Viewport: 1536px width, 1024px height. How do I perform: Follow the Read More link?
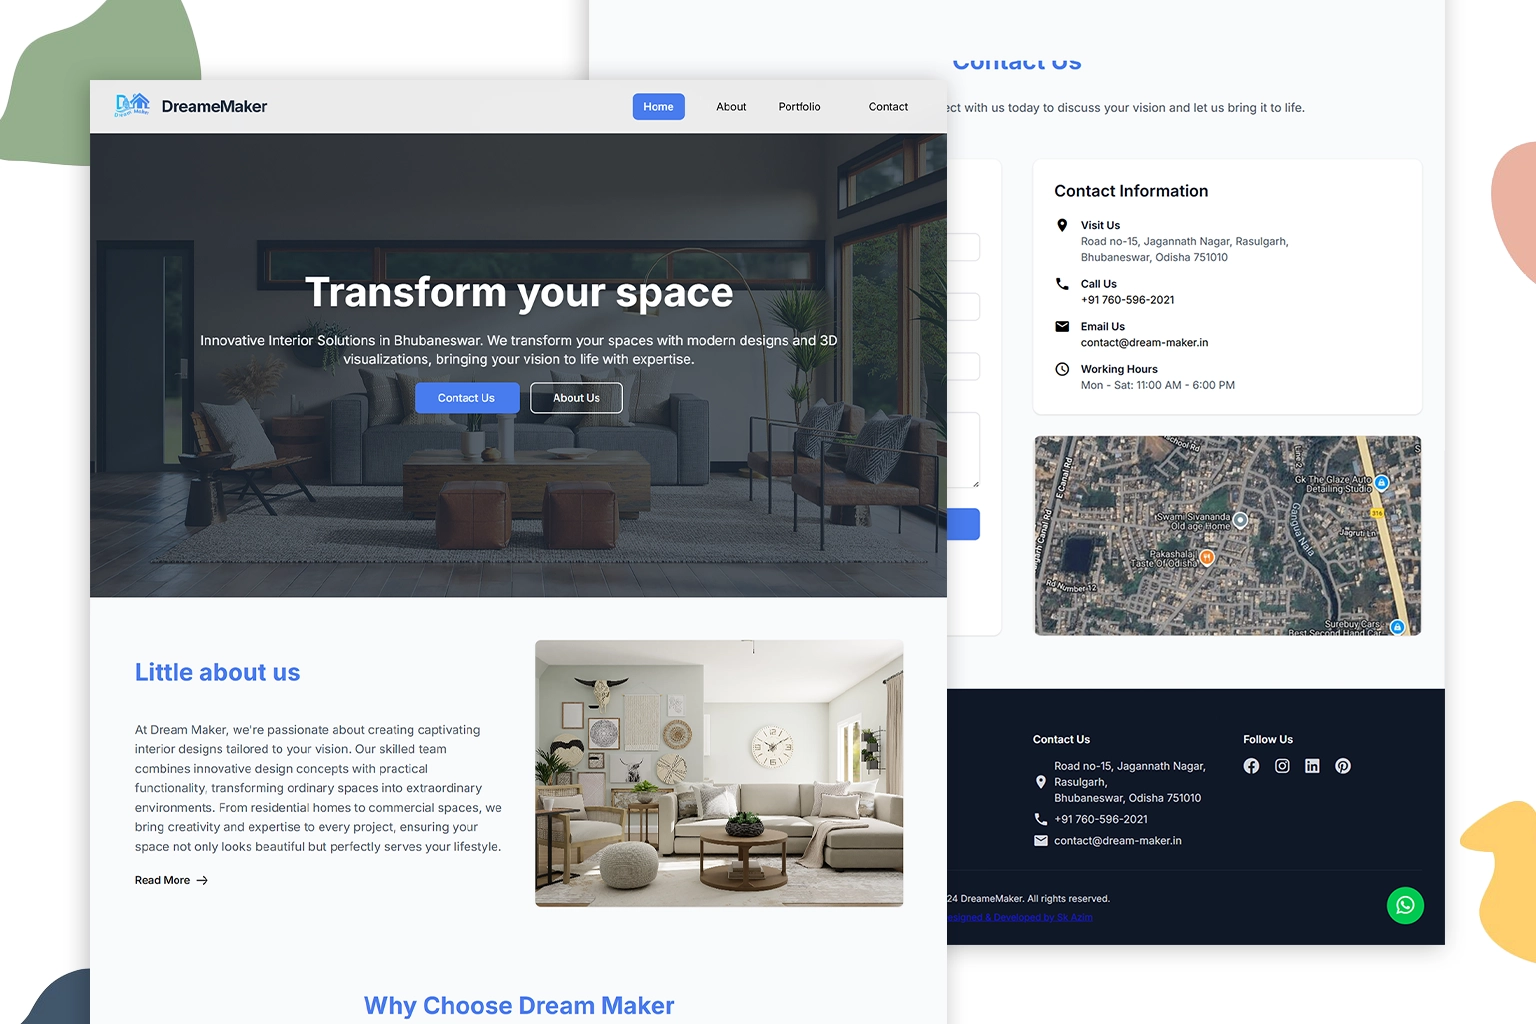(161, 880)
